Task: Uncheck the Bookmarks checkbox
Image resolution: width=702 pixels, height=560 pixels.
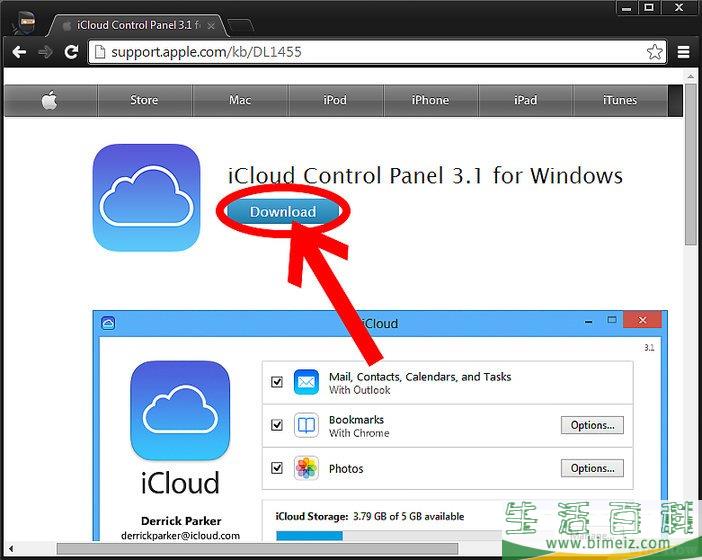Action: 277,425
